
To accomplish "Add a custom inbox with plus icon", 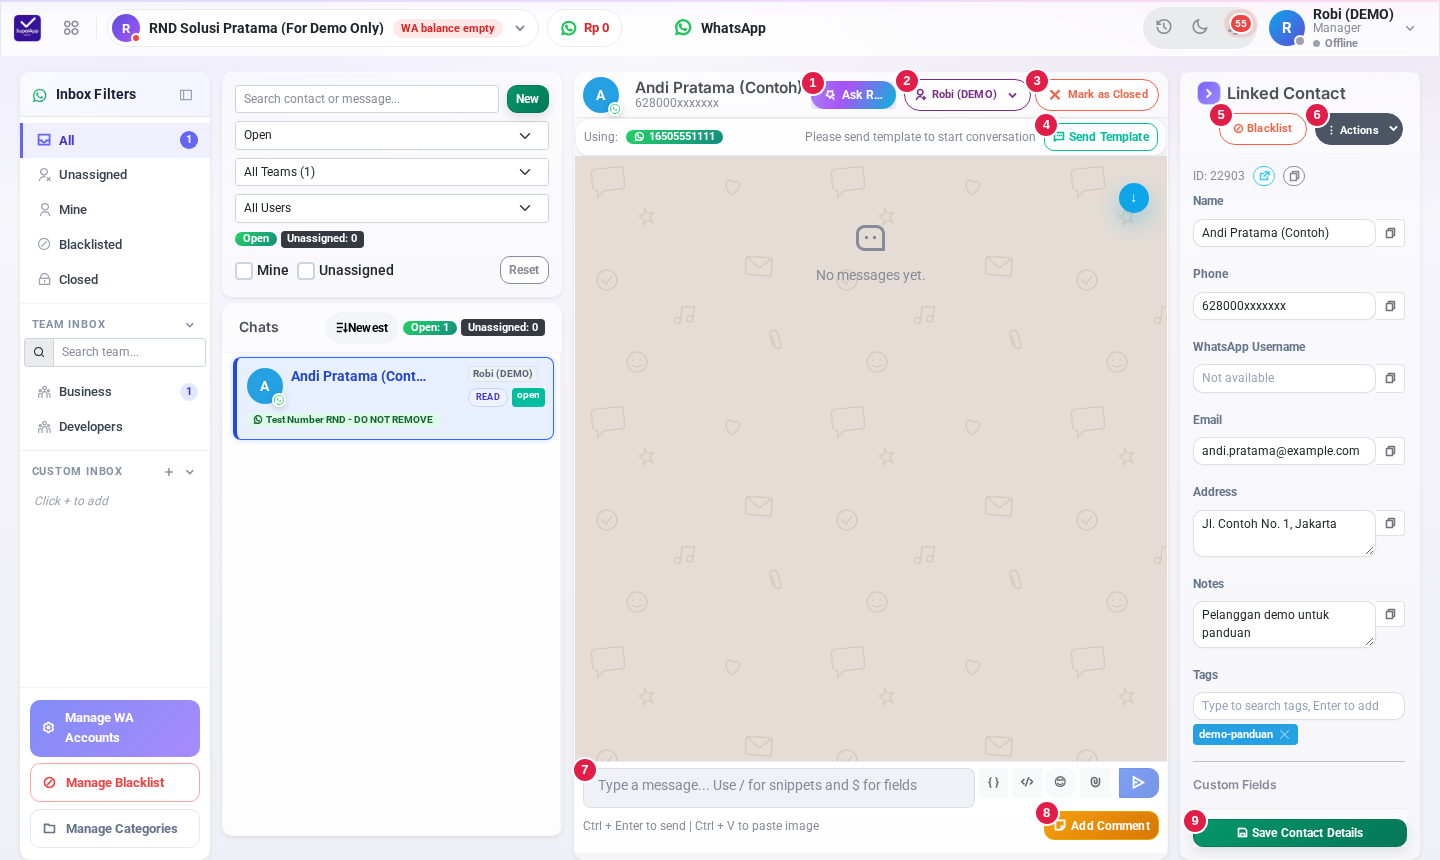I will pos(169,472).
